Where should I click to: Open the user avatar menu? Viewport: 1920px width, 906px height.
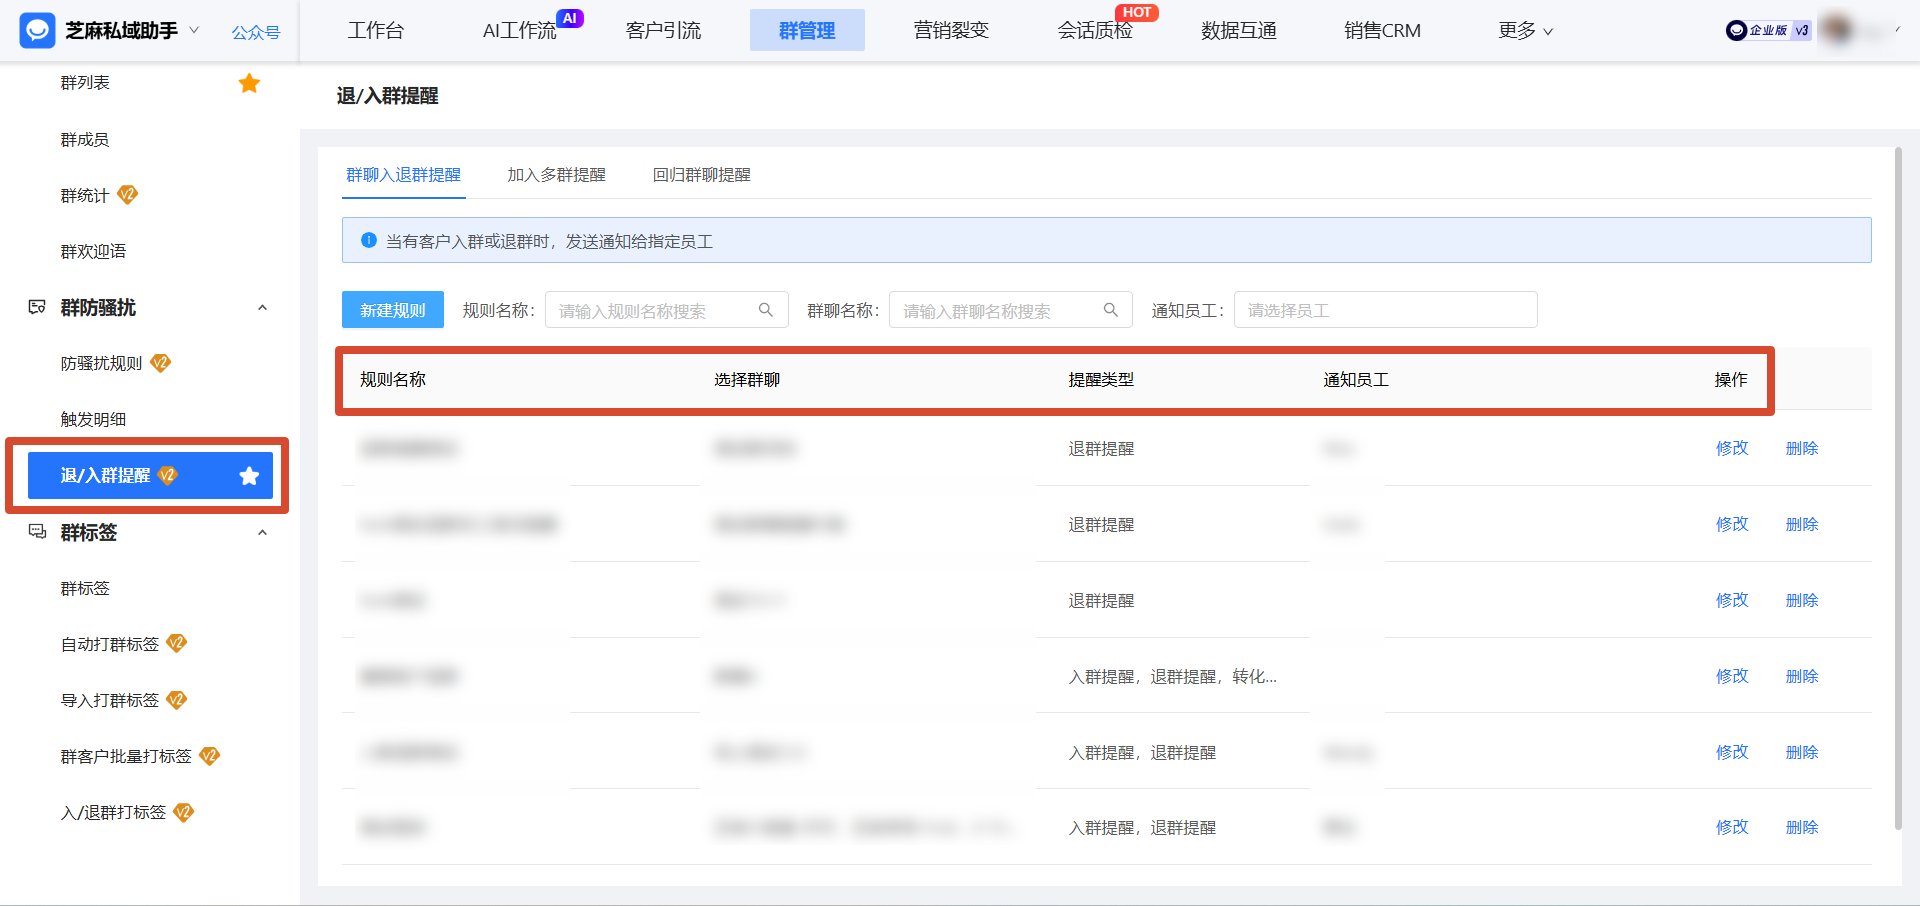[1837, 30]
